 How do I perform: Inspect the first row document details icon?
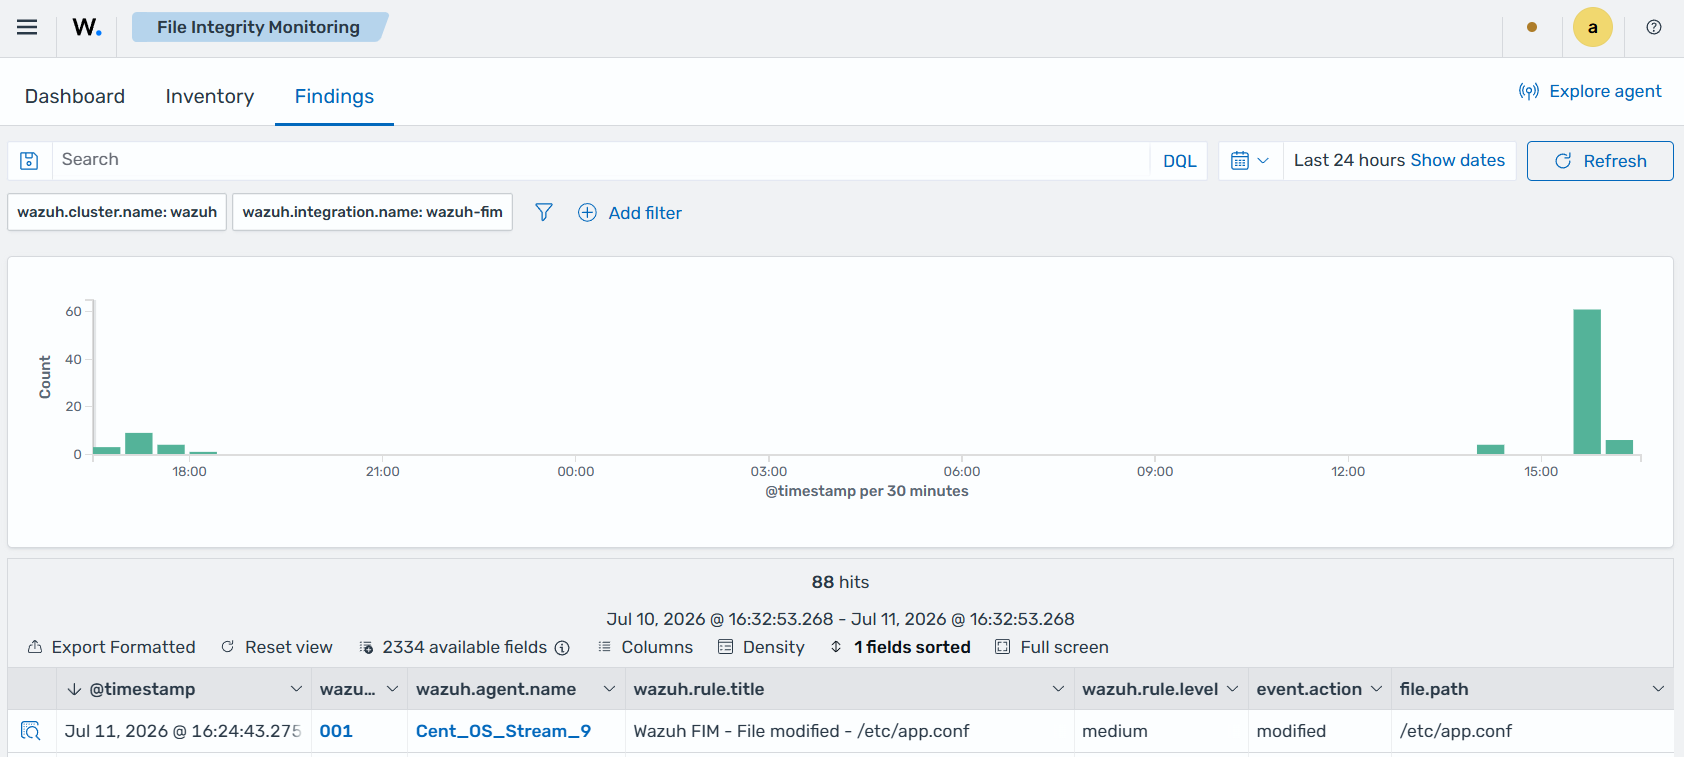tap(31, 731)
